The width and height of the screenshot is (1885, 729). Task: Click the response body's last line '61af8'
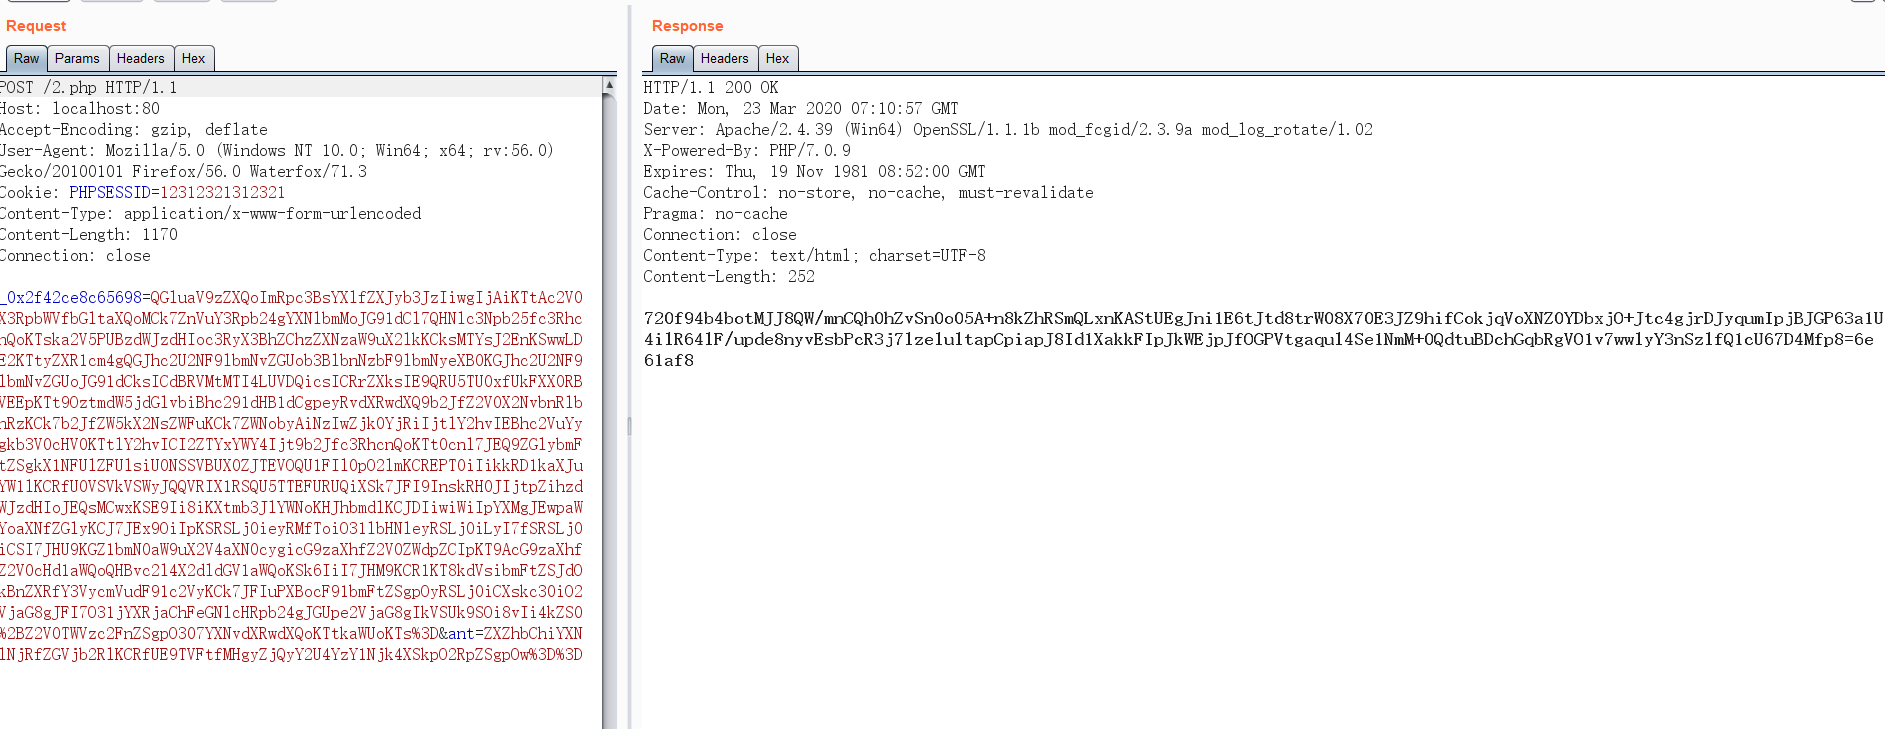click(669, 361)
